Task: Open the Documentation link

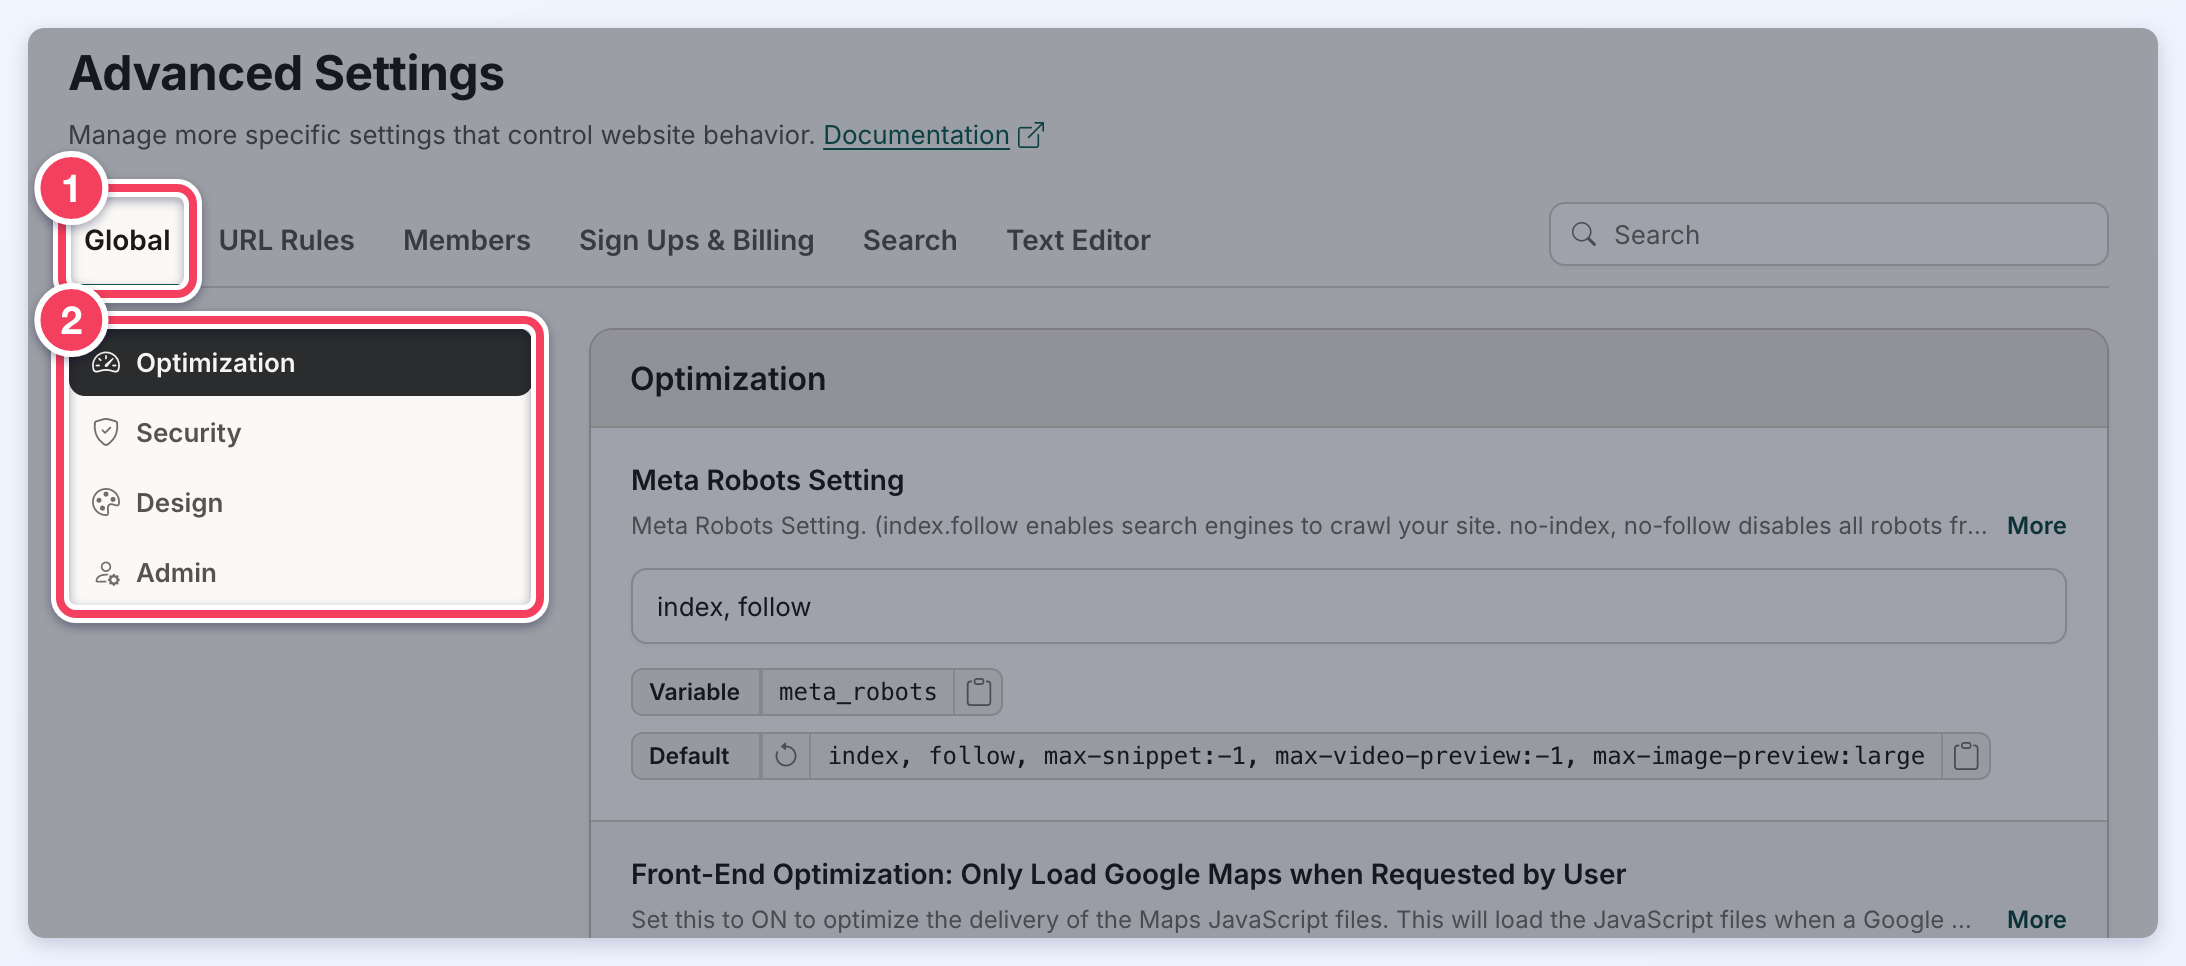Action: (916, 135)
